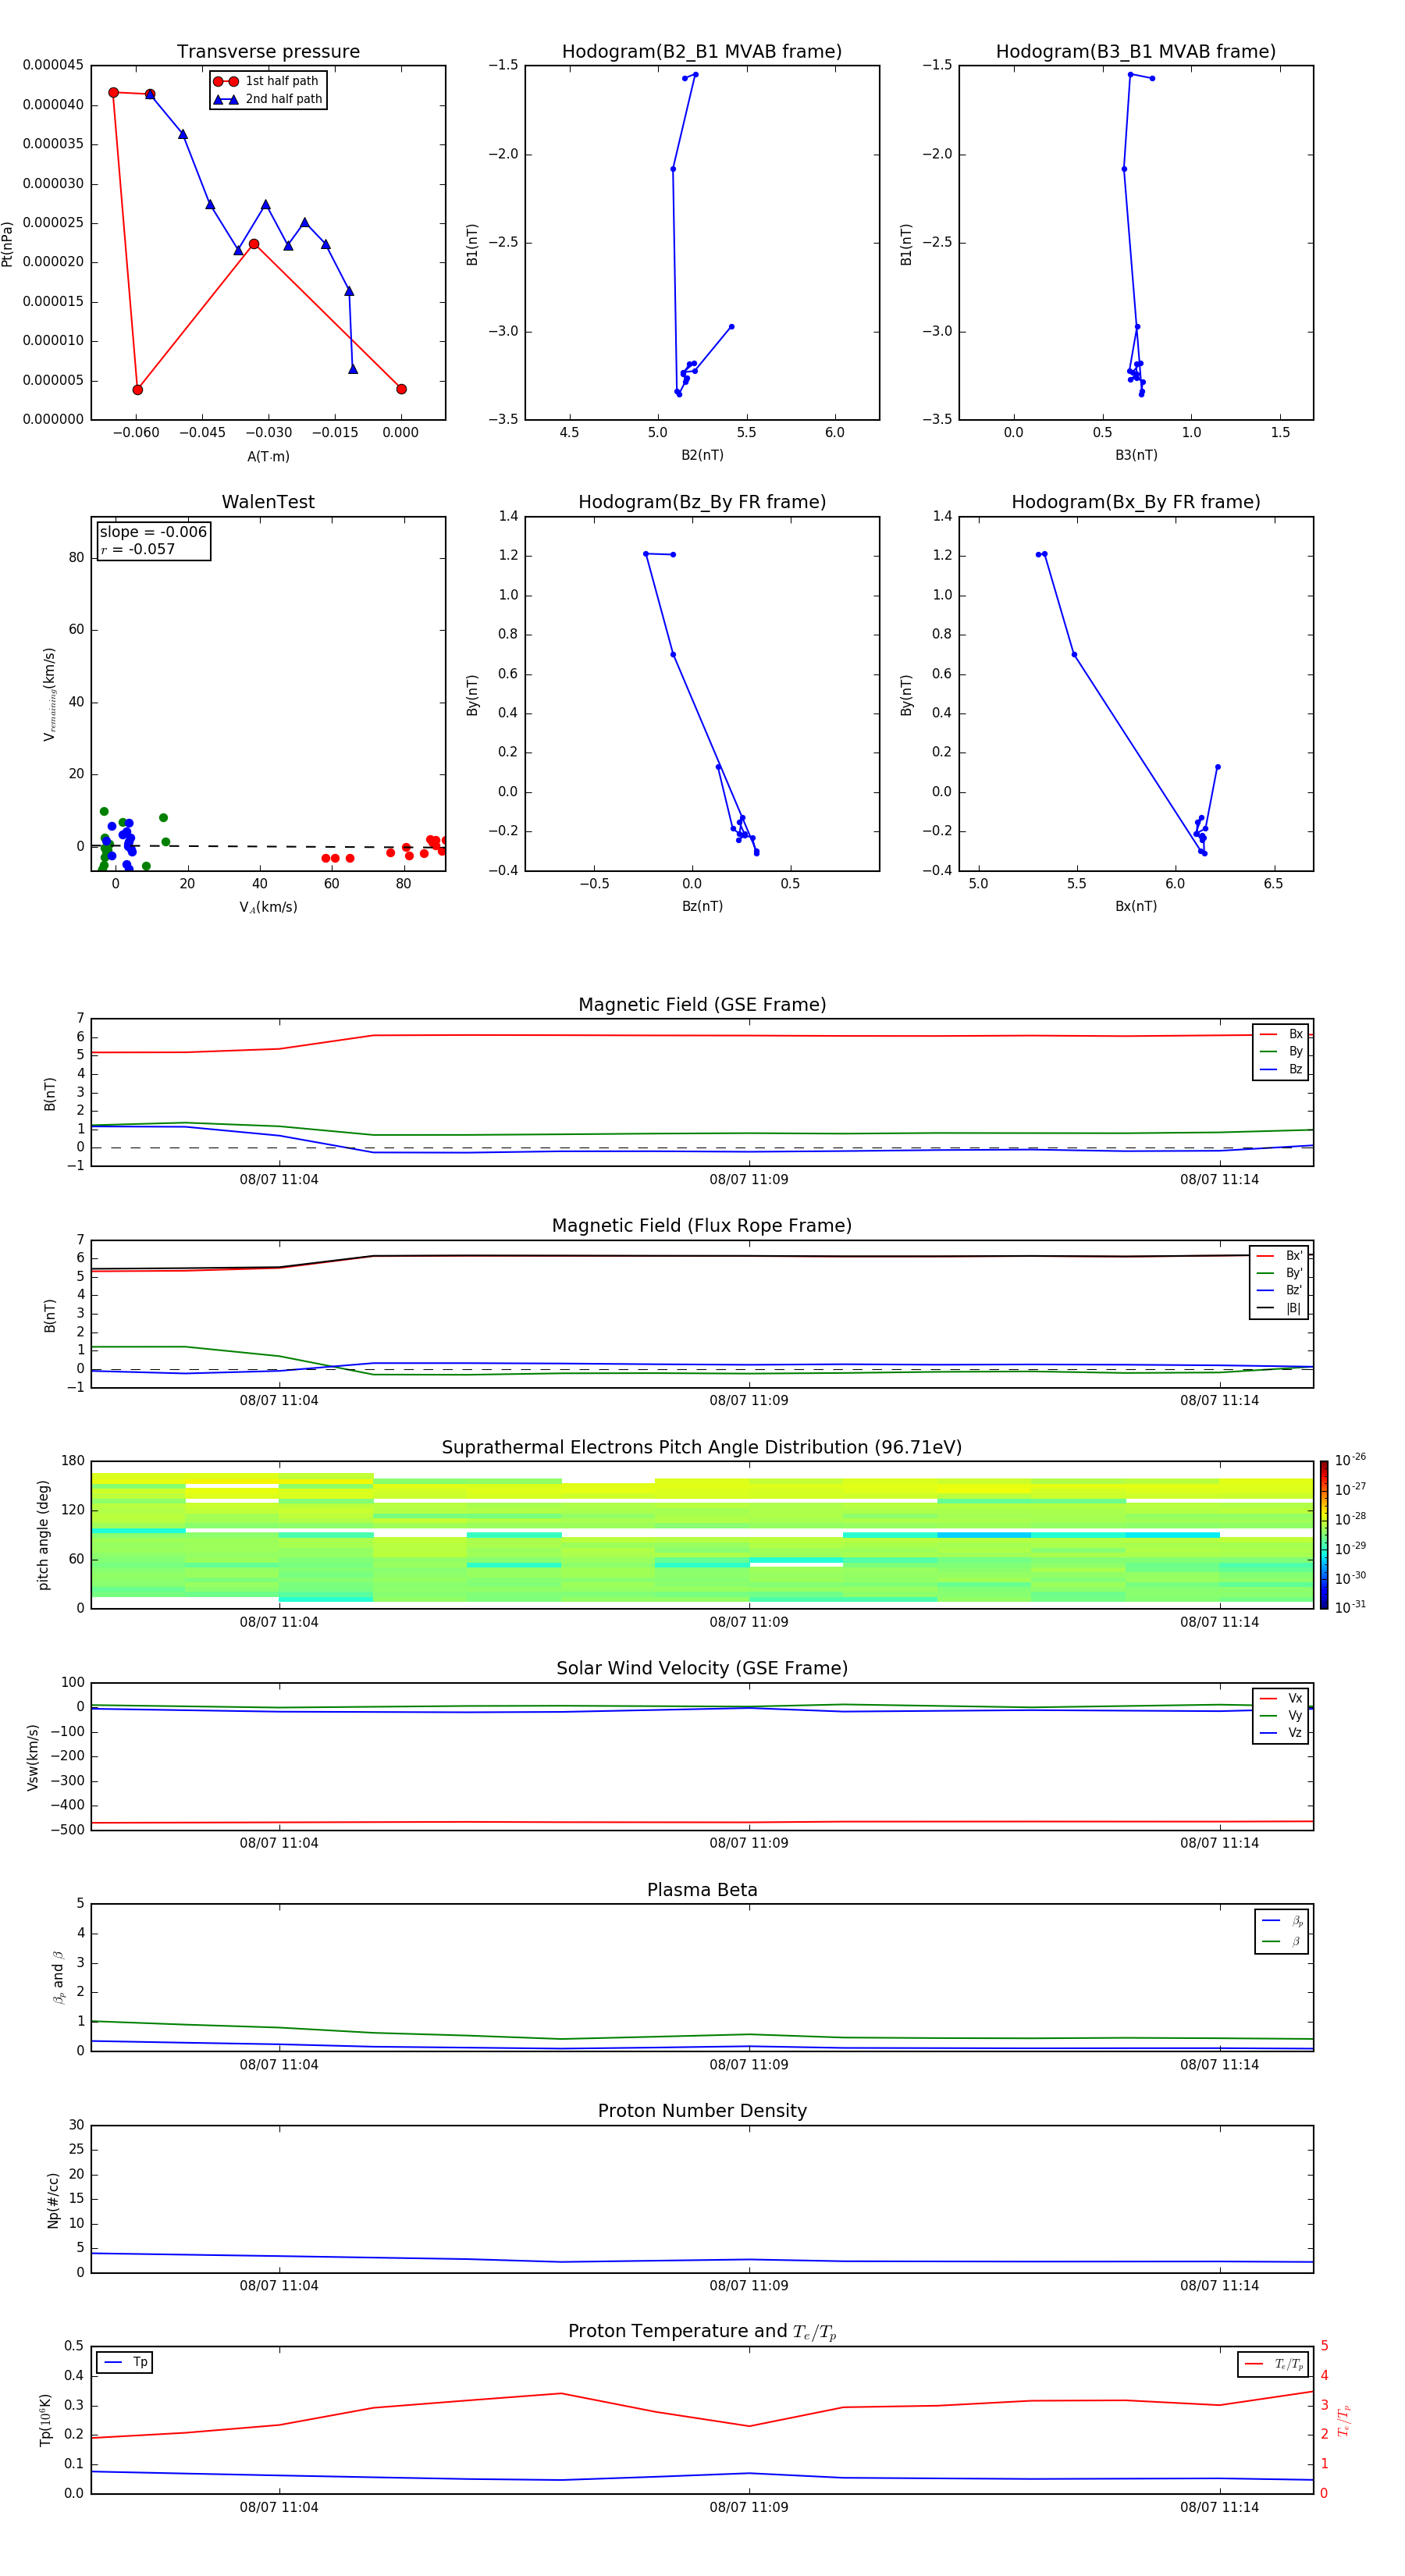Click the 'A(T·m)' x-axis label
This screenshot has width=1405, height=2576.
tap(268, 456)
